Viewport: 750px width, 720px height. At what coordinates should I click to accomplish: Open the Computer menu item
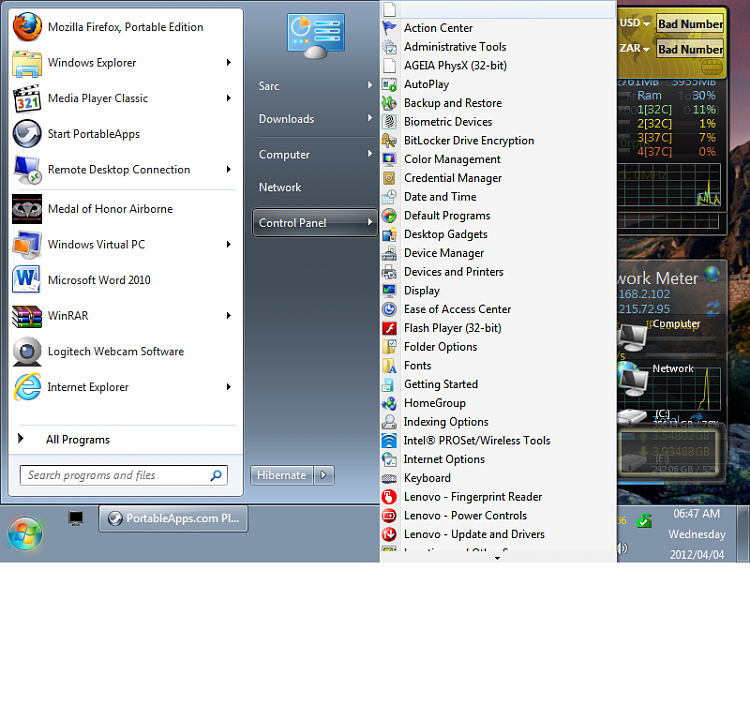pos(315,155)
